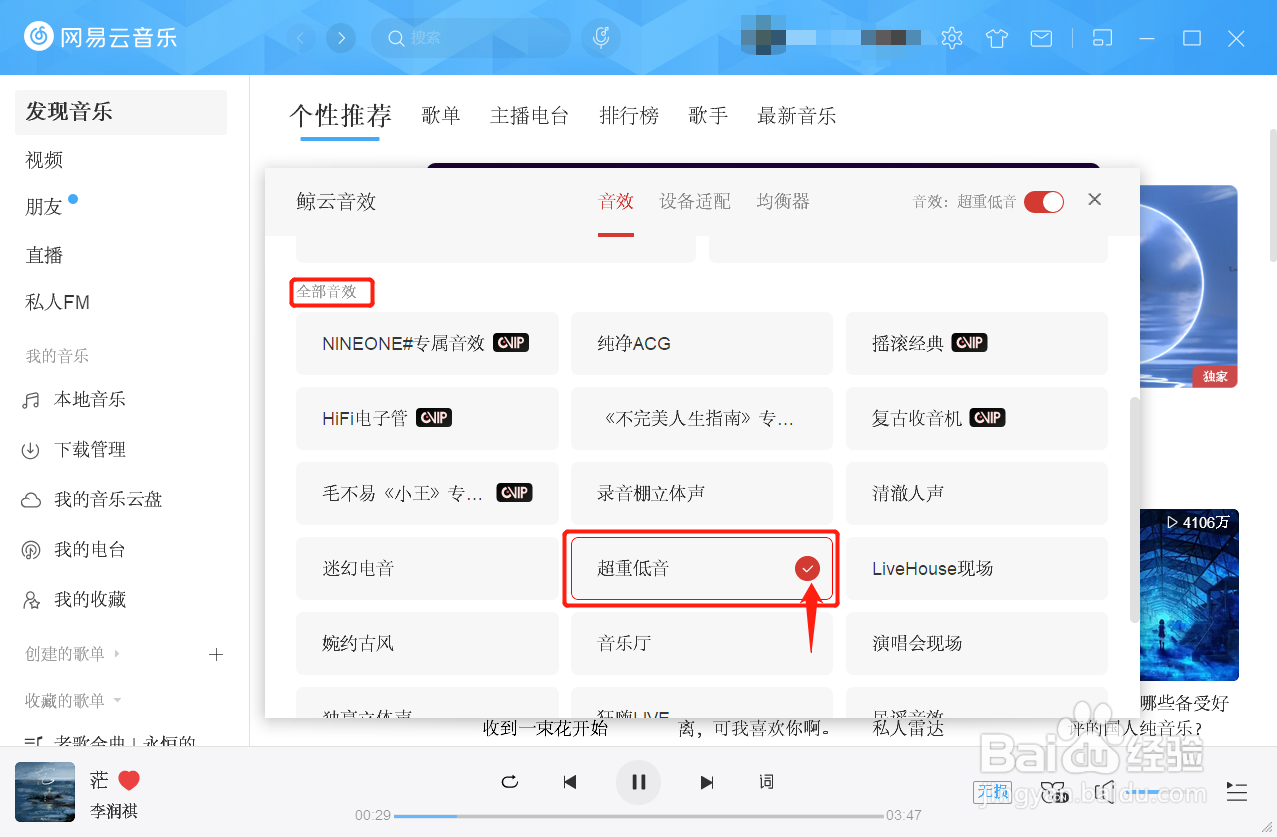
Task: Choose the 摇滚经典 sound effect
Action: [977, 343]
